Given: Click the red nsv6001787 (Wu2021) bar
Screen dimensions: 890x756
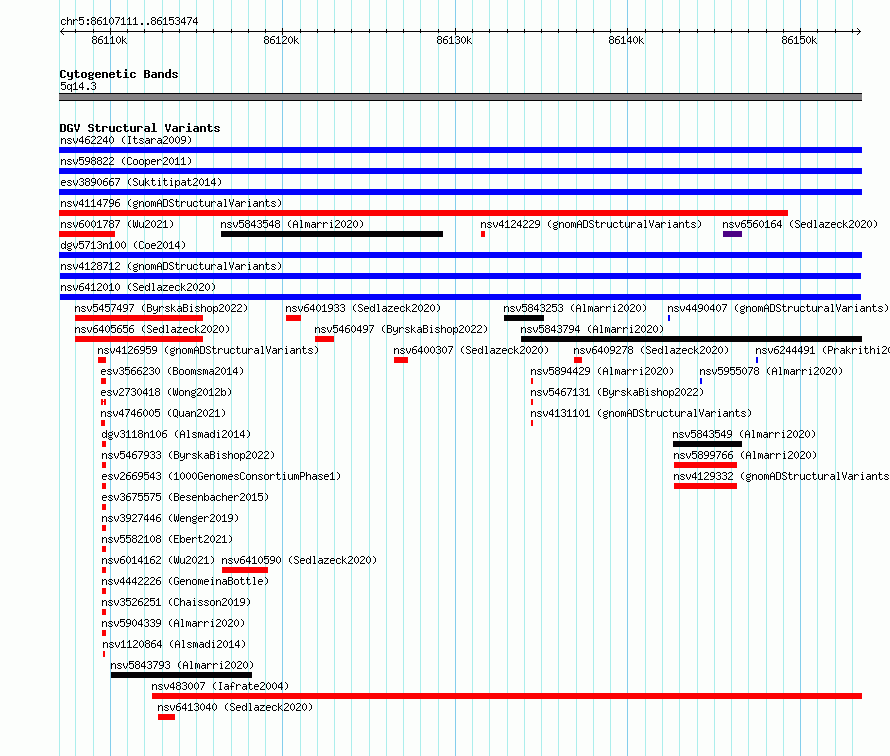Looking at the screenshot, I should (x=87, y=234).
